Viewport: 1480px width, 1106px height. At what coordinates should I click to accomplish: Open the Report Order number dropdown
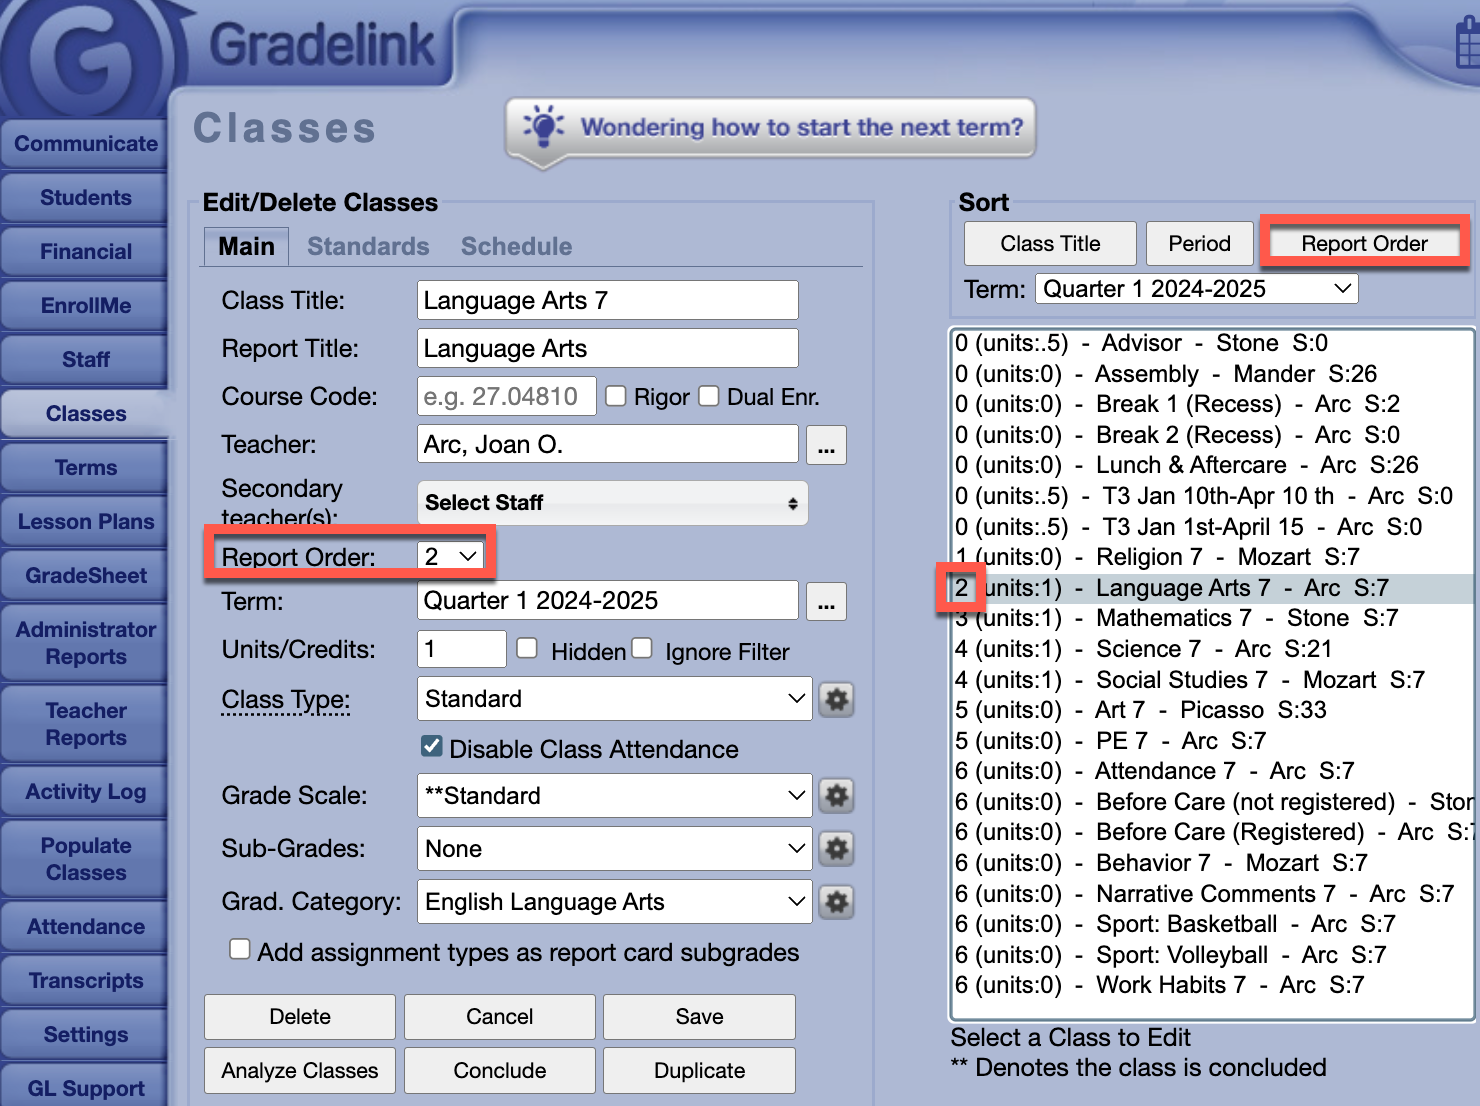point(450,557)
